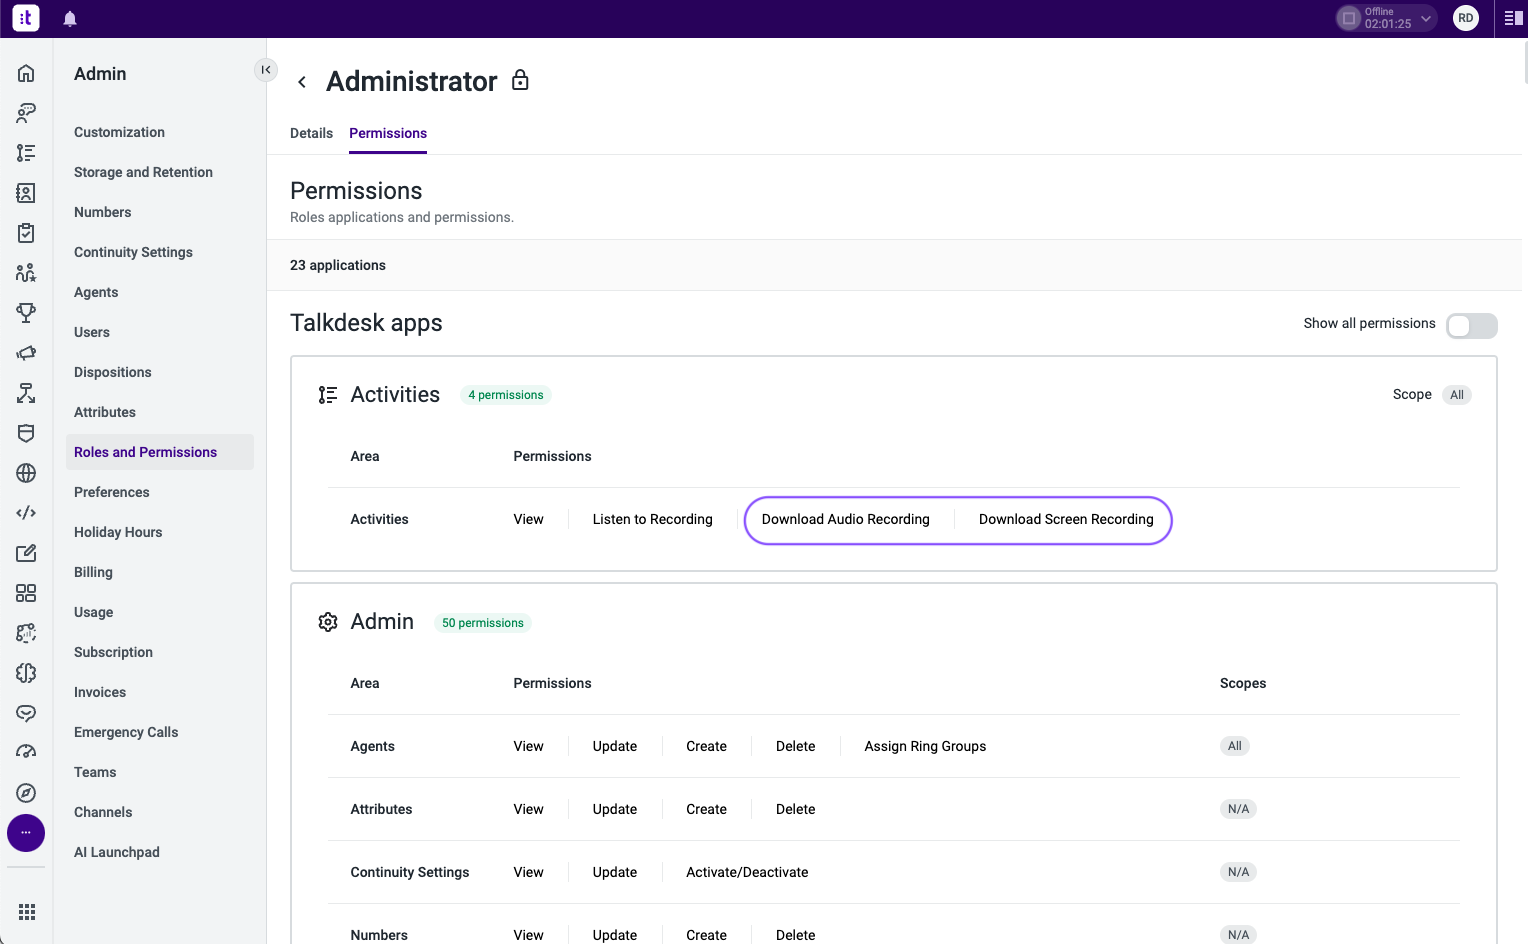The image size is (1528, 944).
Task: Go to the Home icon in sidebar
Action: pos(26,73)
